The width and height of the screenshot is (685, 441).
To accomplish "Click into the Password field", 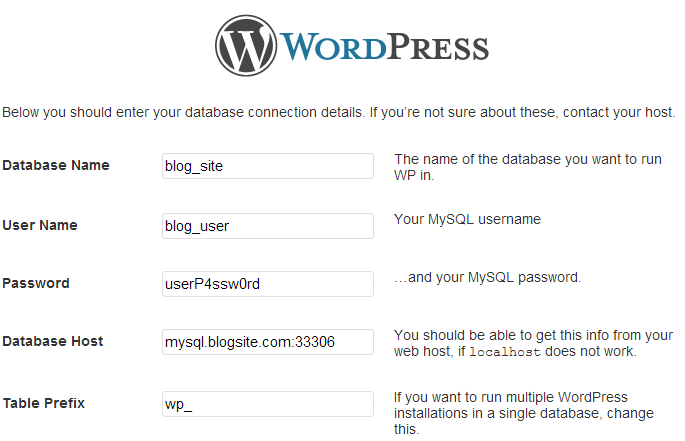I will coord(268,284).
